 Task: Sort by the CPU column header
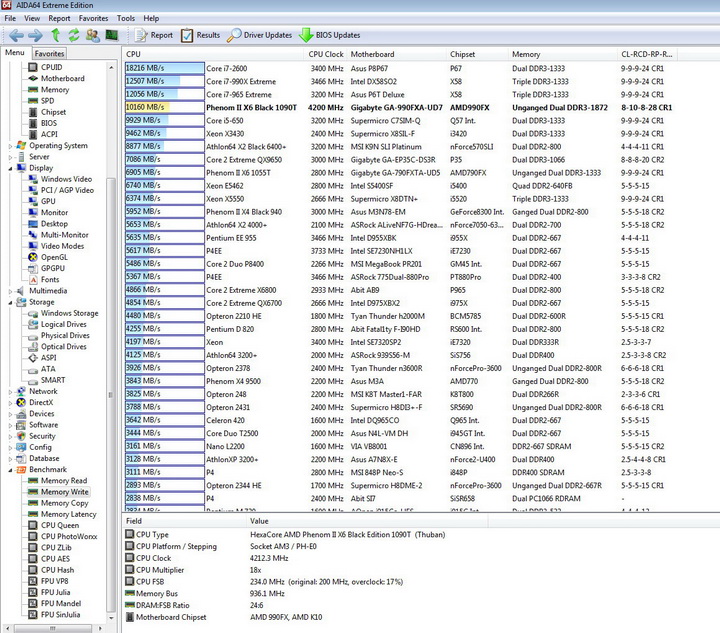pos(213,54)
